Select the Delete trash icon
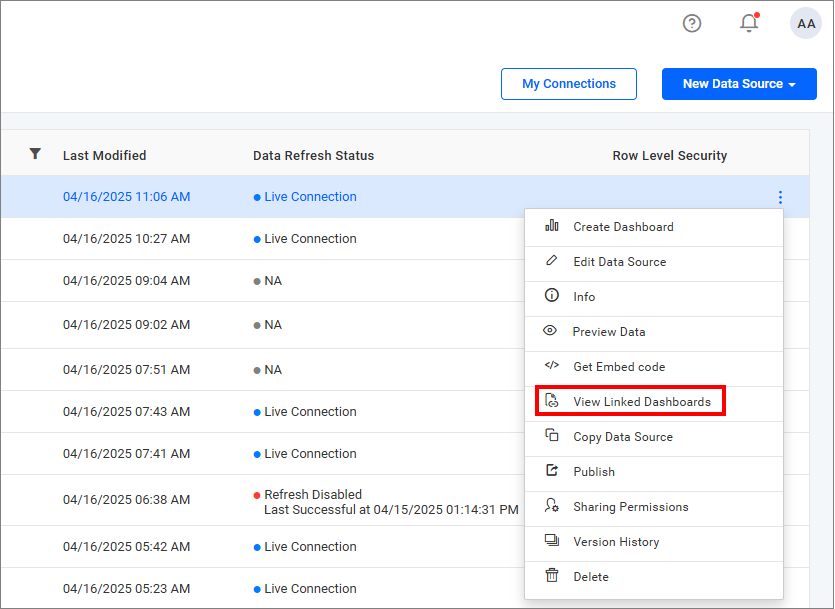The height and width of the screenshot is (609, 835). click(x=552, y=576)
